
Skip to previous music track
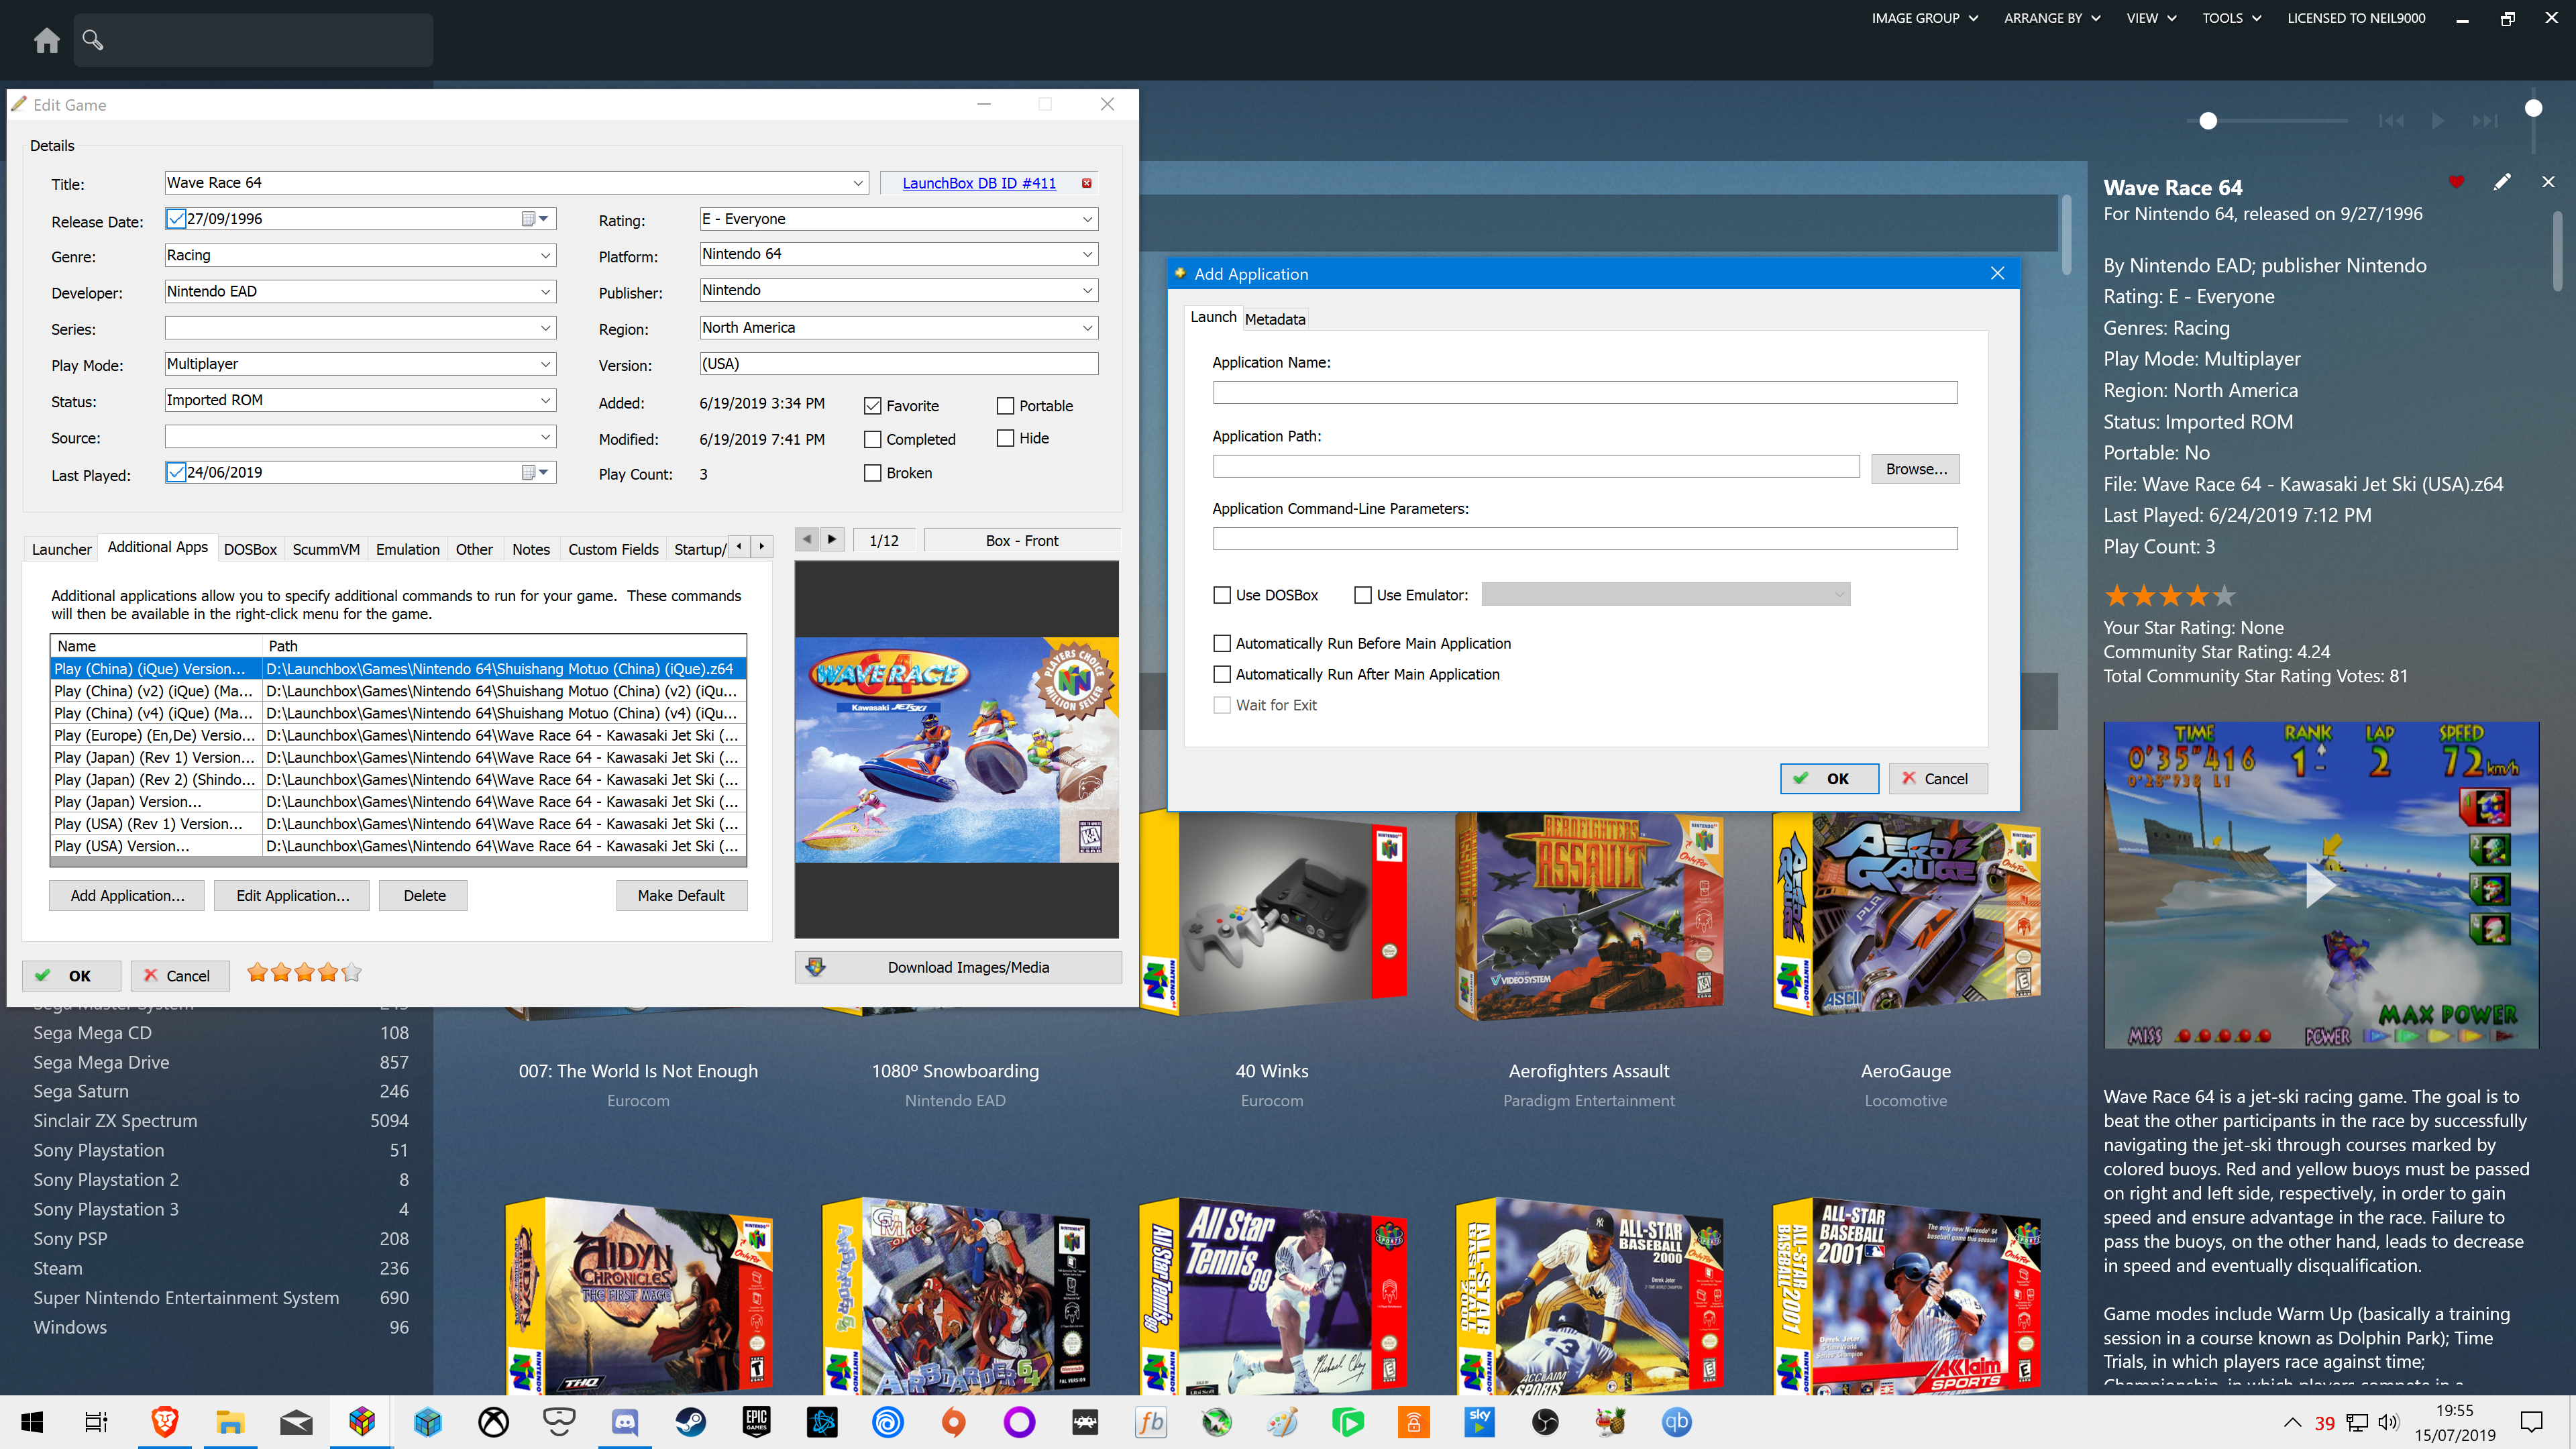2391,121
